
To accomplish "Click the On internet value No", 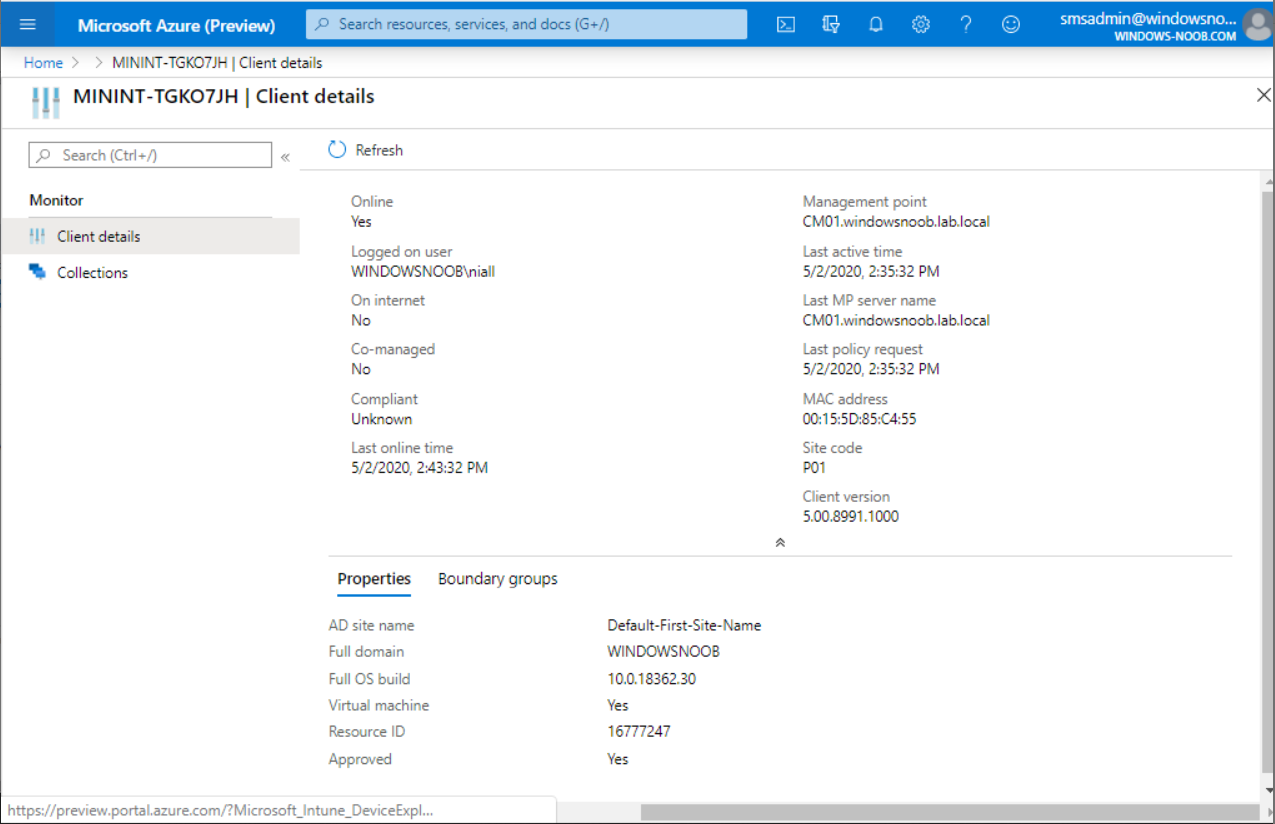I will pyautogui.click(x=361, y=321).
